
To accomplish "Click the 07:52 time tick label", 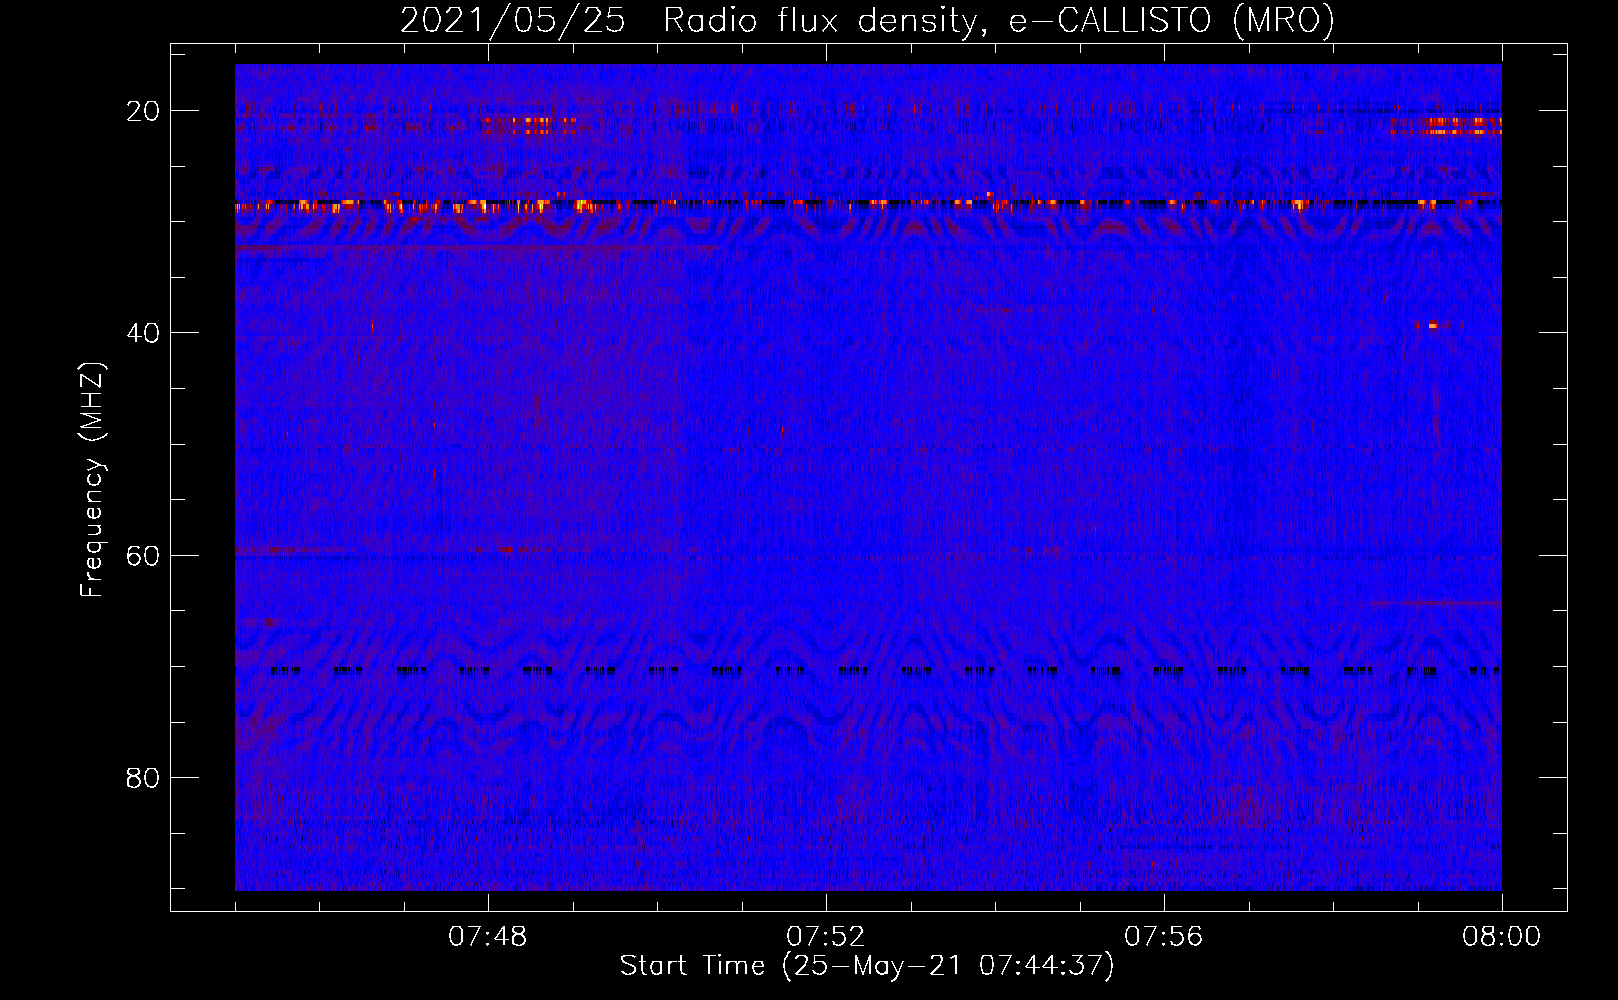I will coord(826,937).
